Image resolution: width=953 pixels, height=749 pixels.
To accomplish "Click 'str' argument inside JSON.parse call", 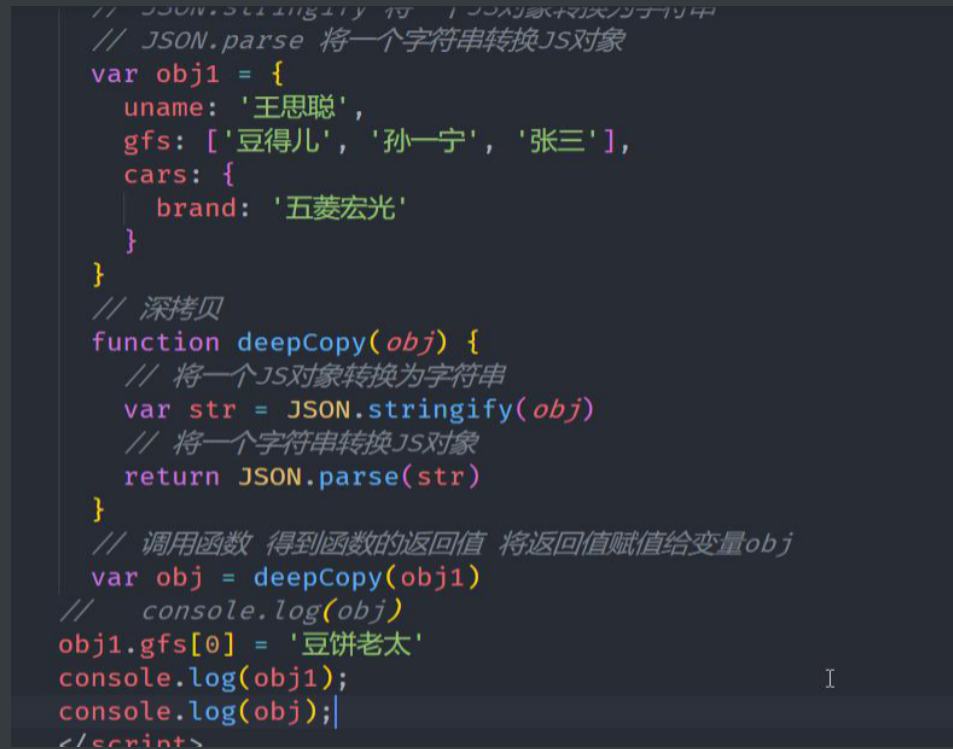I will coord(440,477).
